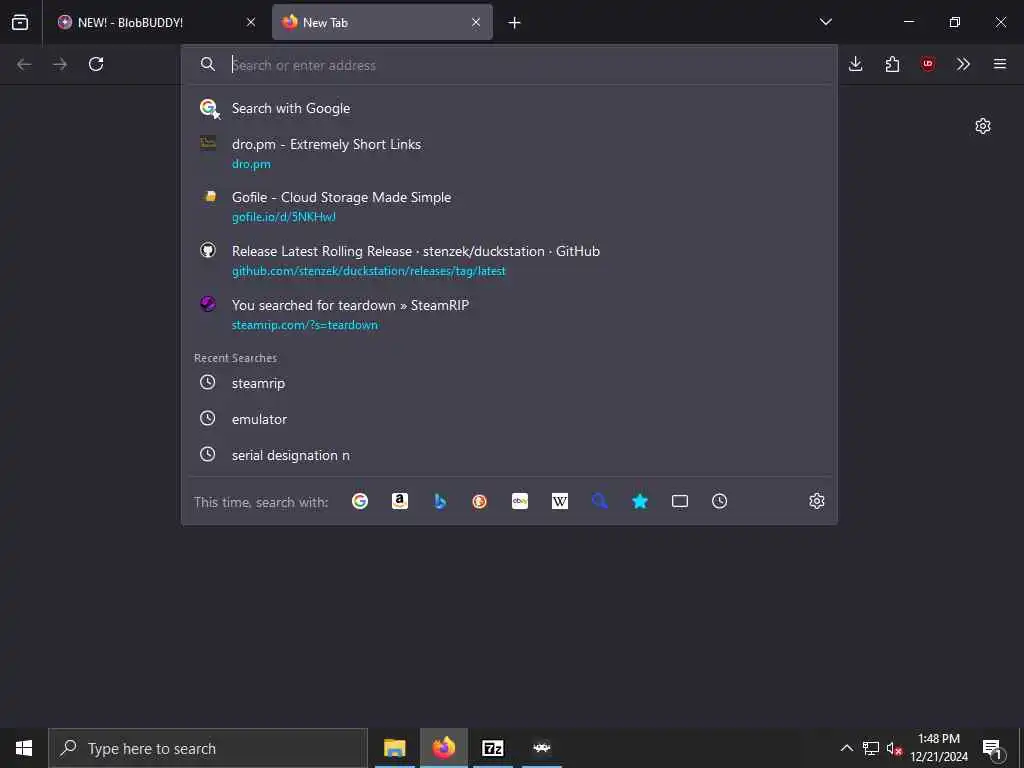Screen dimensions: 1024x768
Task: Search this time with DuckDuckGo icon
Action: (480, 501)
